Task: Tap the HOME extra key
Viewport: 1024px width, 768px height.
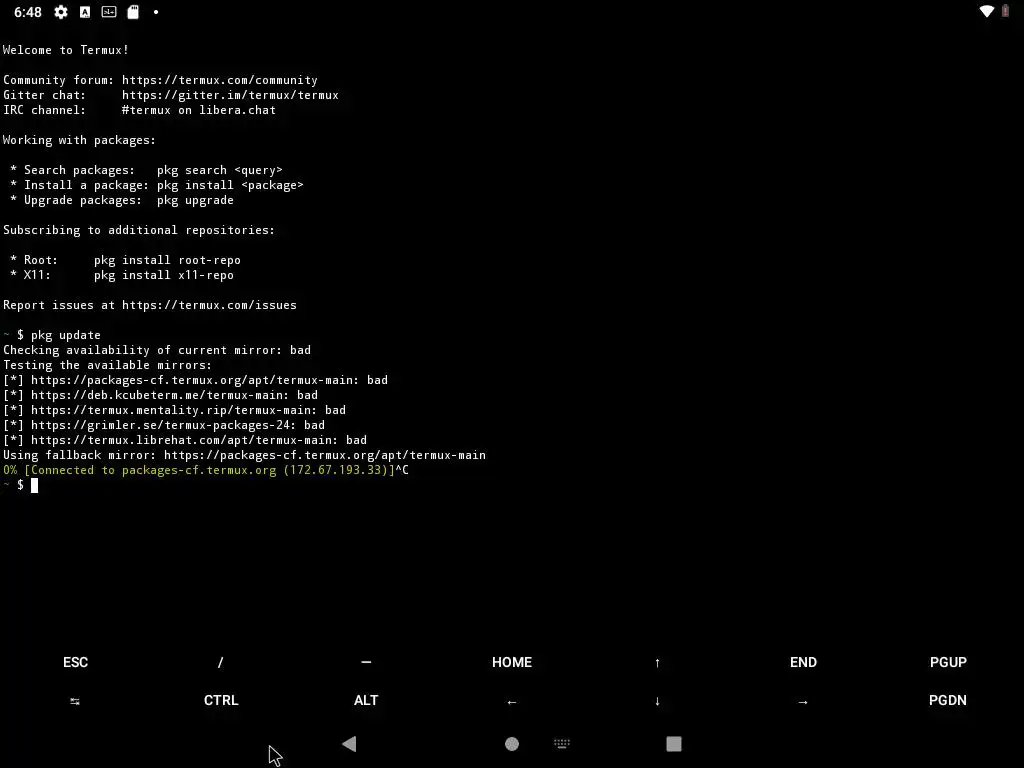Action: pyautogui.click(x=511, y=662)
